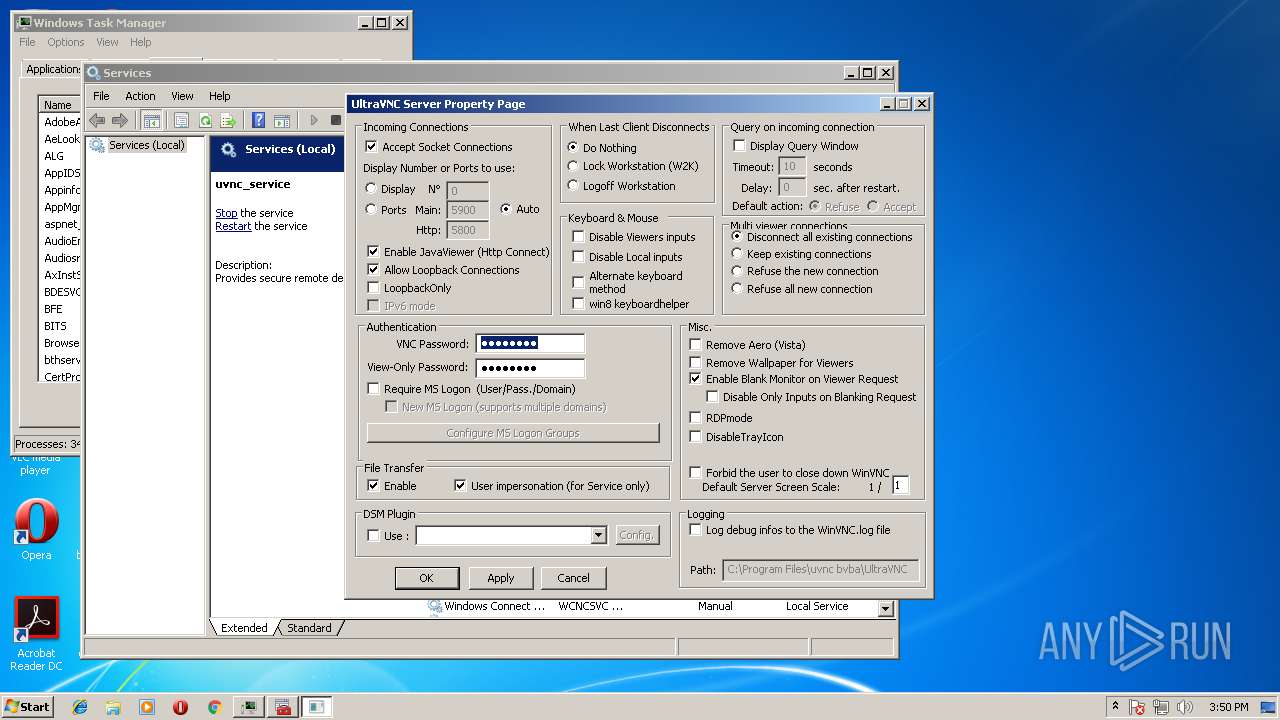The height and width of the screenshot is (720, 1280).
Task: Toggle Show/Hide Console Tree icon in Services
Action: (x=152, y=121)
